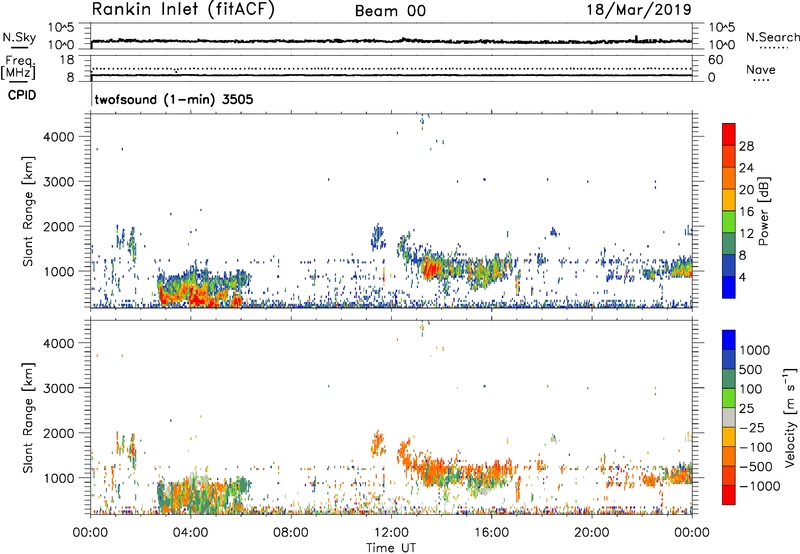The width and height of the screenshot is (800, 554).
Task: Select the 'N.Sky' noise label
Action: pyautogui.click(x=19, y=37)
